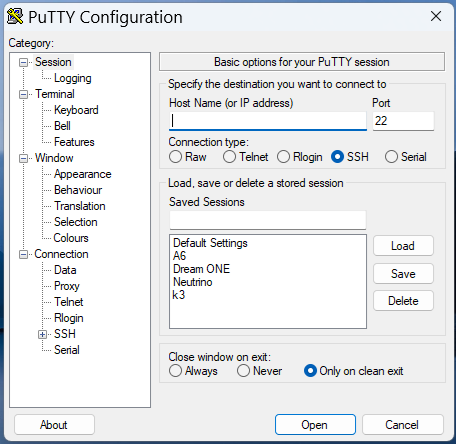Collapse the Connection tree node
The width and height of the screenshot is (456, 444).
[23, 254]
